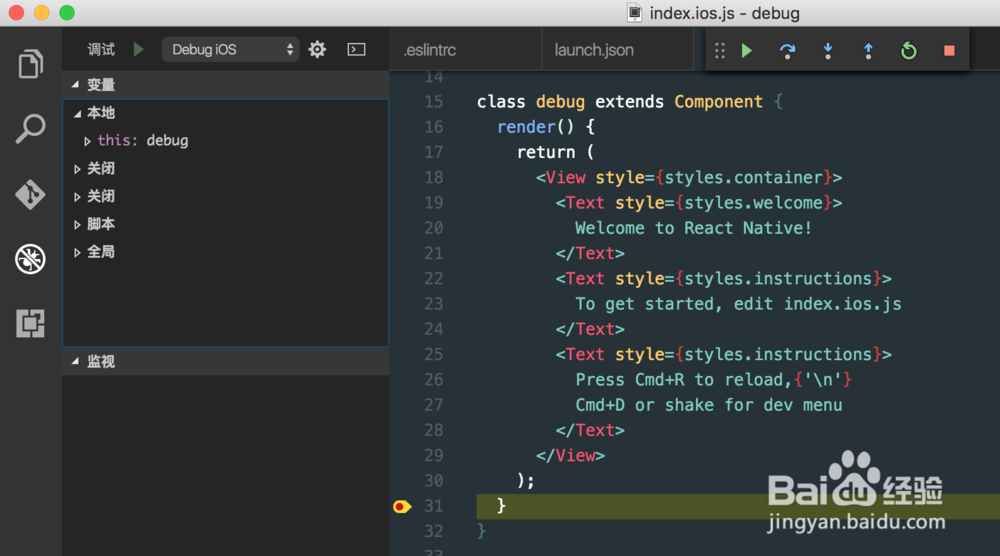Click the 调试 debug label
This screenshot has width=1000, height=556.
pyautogui.click(x=101, y=49)
